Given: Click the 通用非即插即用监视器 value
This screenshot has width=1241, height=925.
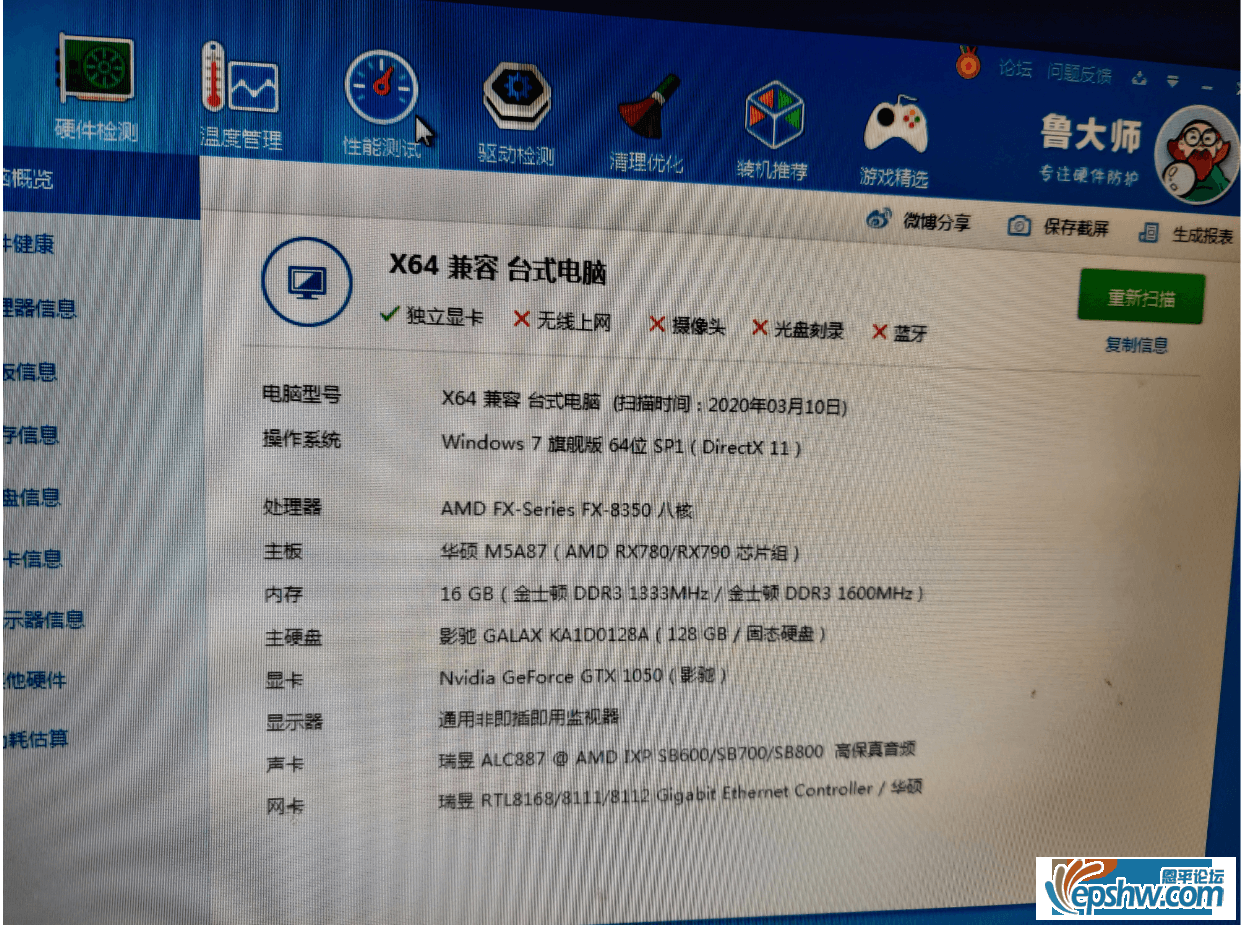Looking at the screenshot, I should coord(530,717).
